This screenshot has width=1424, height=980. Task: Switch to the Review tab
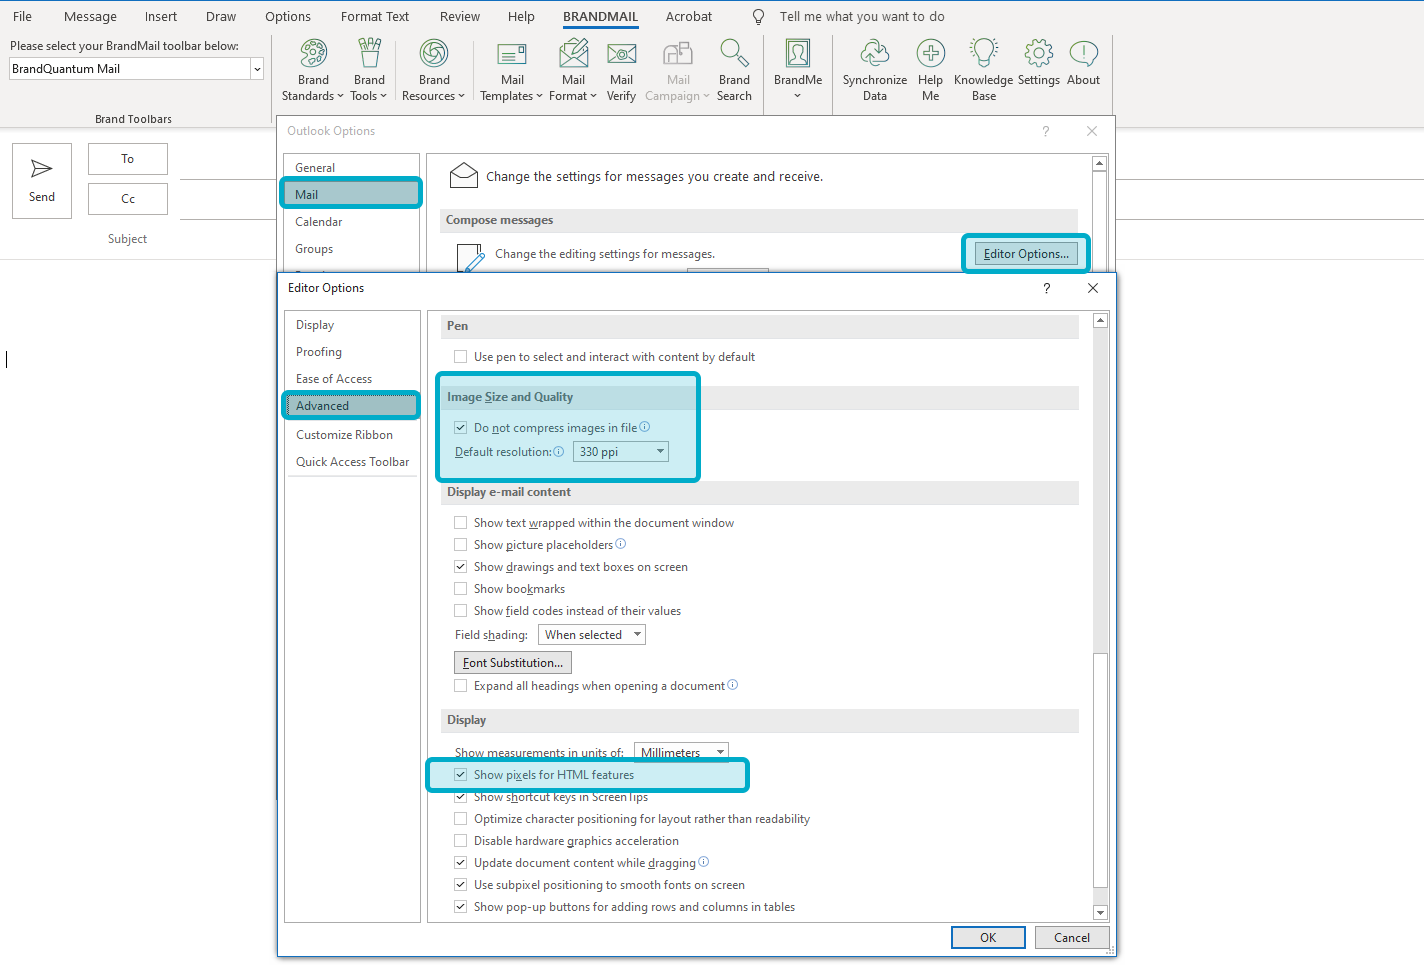[460, 17]
